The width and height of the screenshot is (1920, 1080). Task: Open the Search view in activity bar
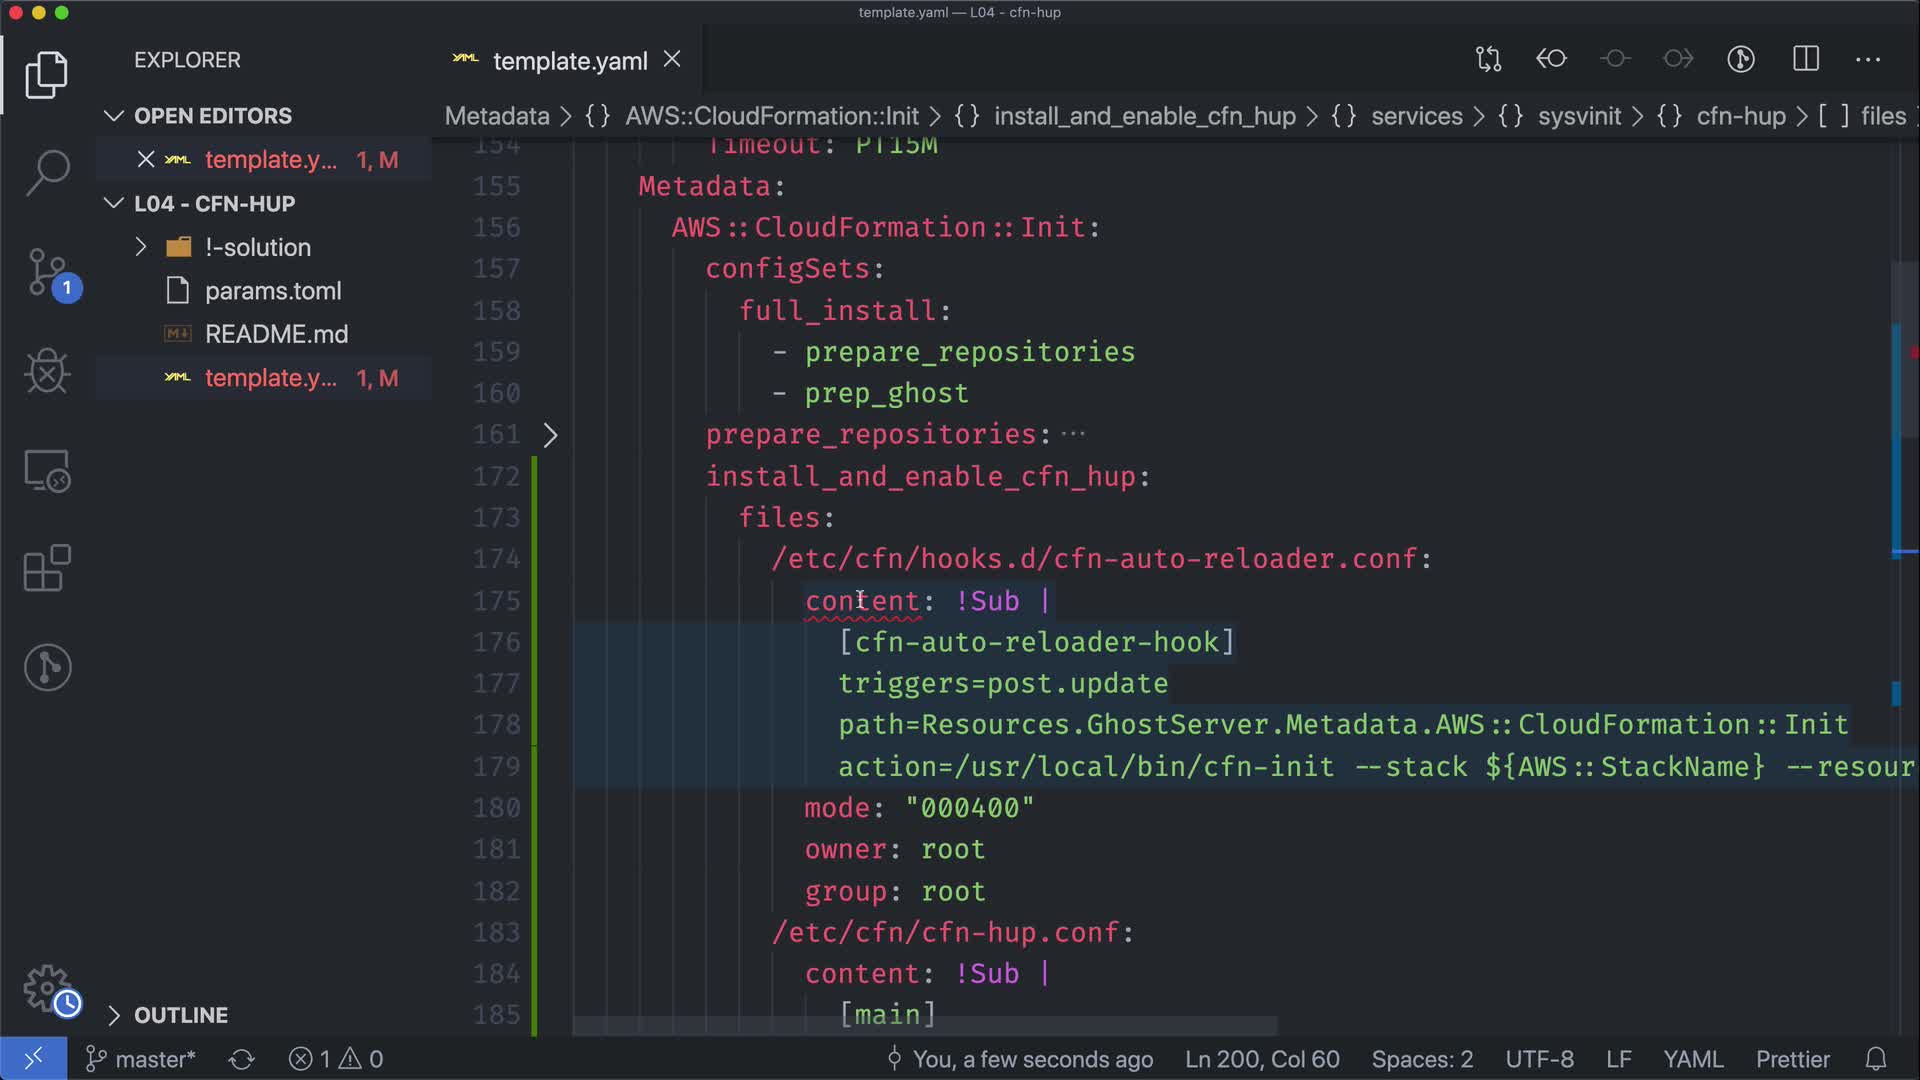coord(47,172)
